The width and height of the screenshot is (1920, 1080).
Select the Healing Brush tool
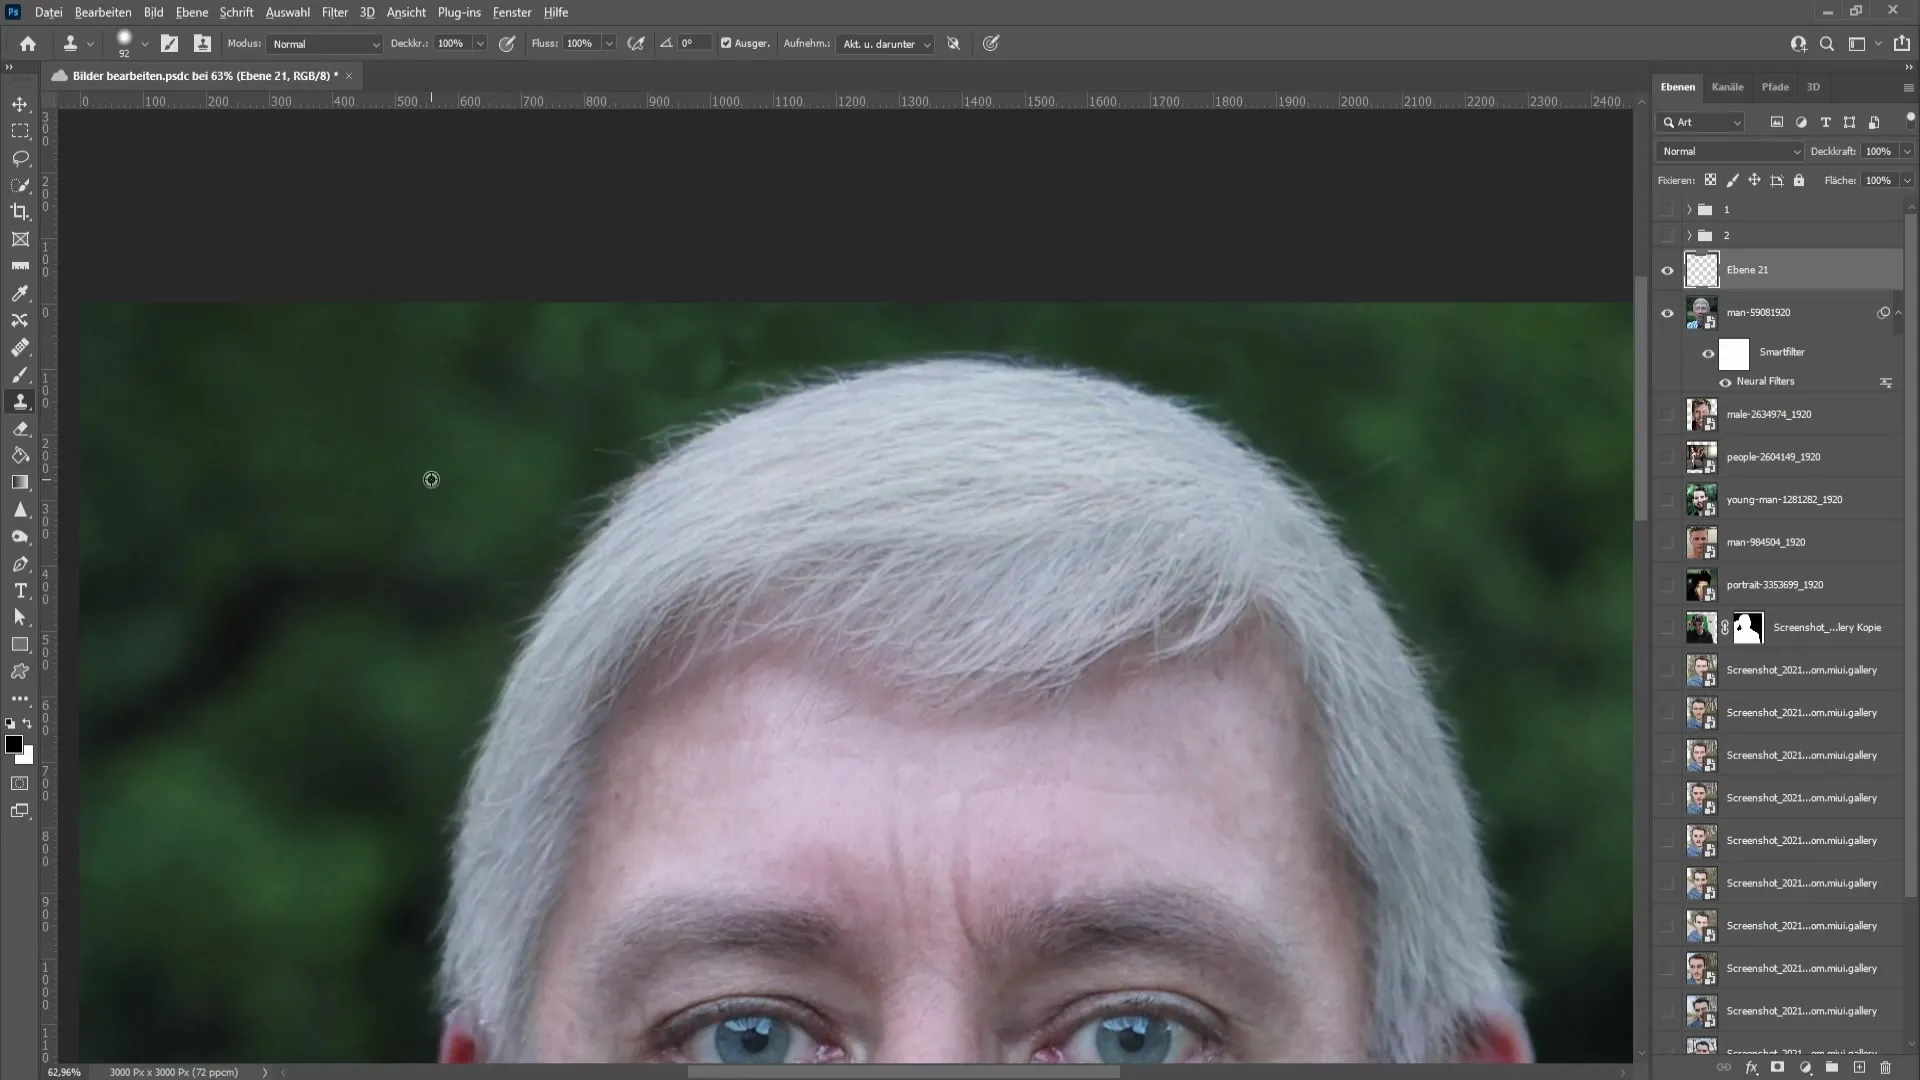(20, 348)
